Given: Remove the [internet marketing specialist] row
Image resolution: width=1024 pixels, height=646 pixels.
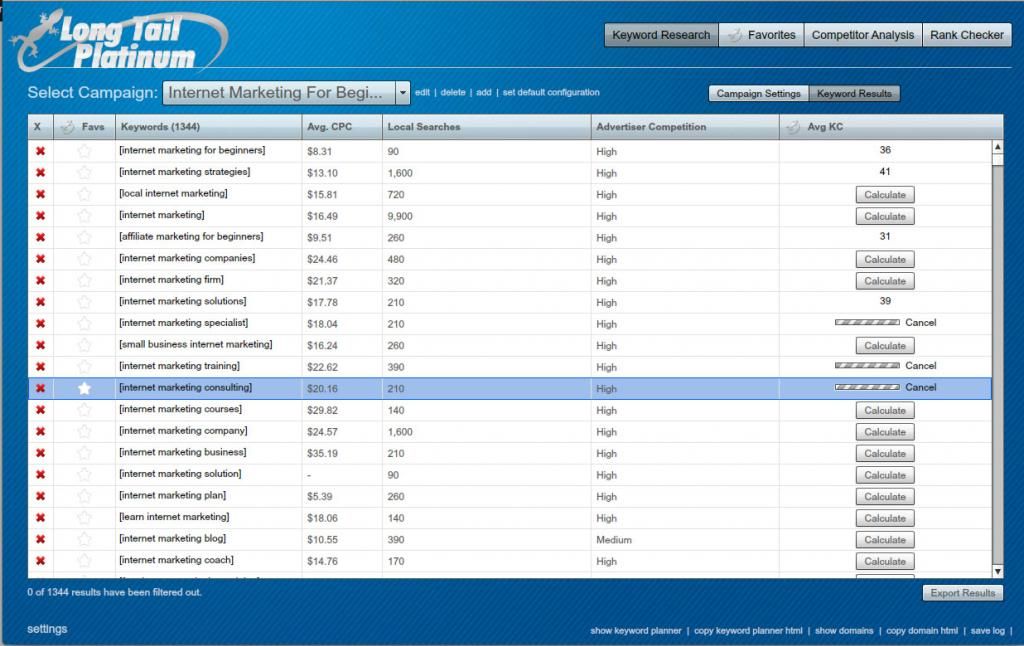Looking at the screenshot, I should point(40,323).
